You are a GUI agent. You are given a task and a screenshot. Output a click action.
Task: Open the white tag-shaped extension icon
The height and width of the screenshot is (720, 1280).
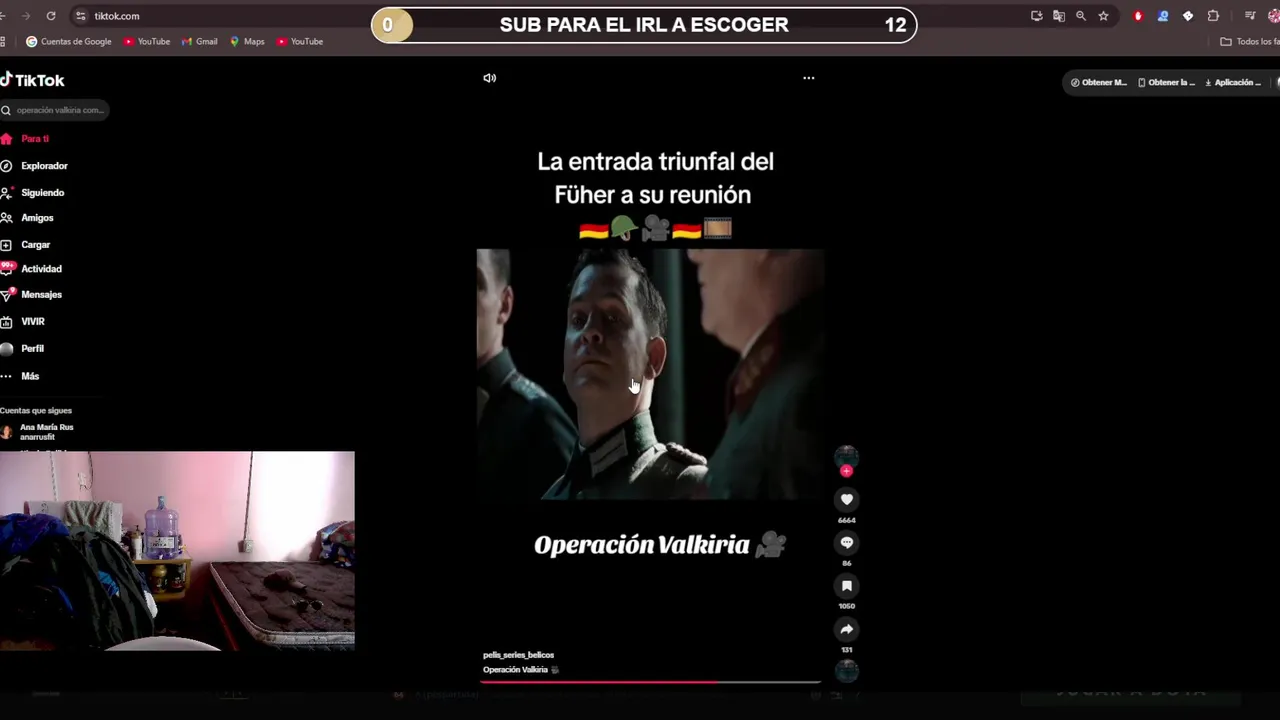[x=1188, y=16]
